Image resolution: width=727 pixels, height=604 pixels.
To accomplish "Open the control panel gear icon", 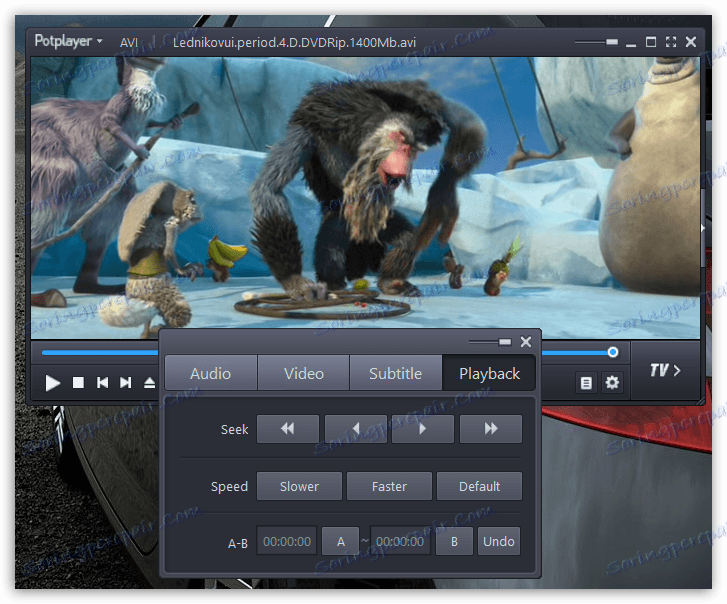I will pyautogui.click(x=612, y=383).
